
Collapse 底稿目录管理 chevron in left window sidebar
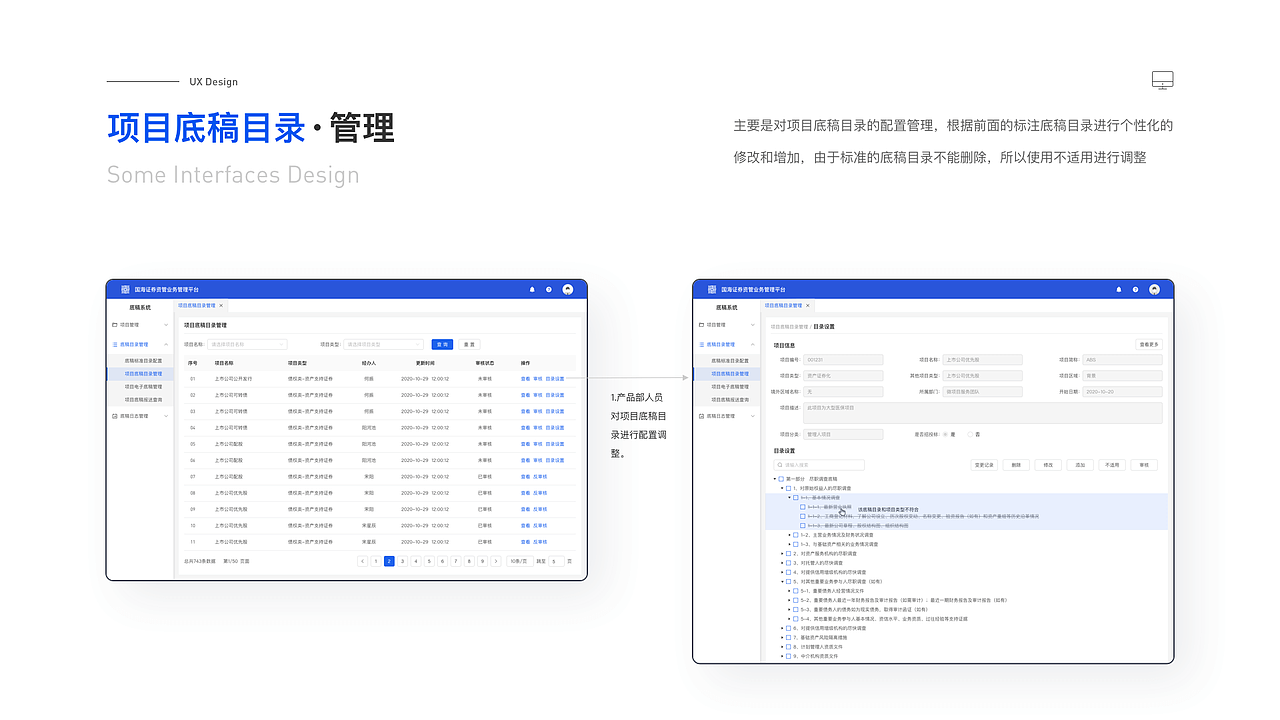(x=166, y=344)
